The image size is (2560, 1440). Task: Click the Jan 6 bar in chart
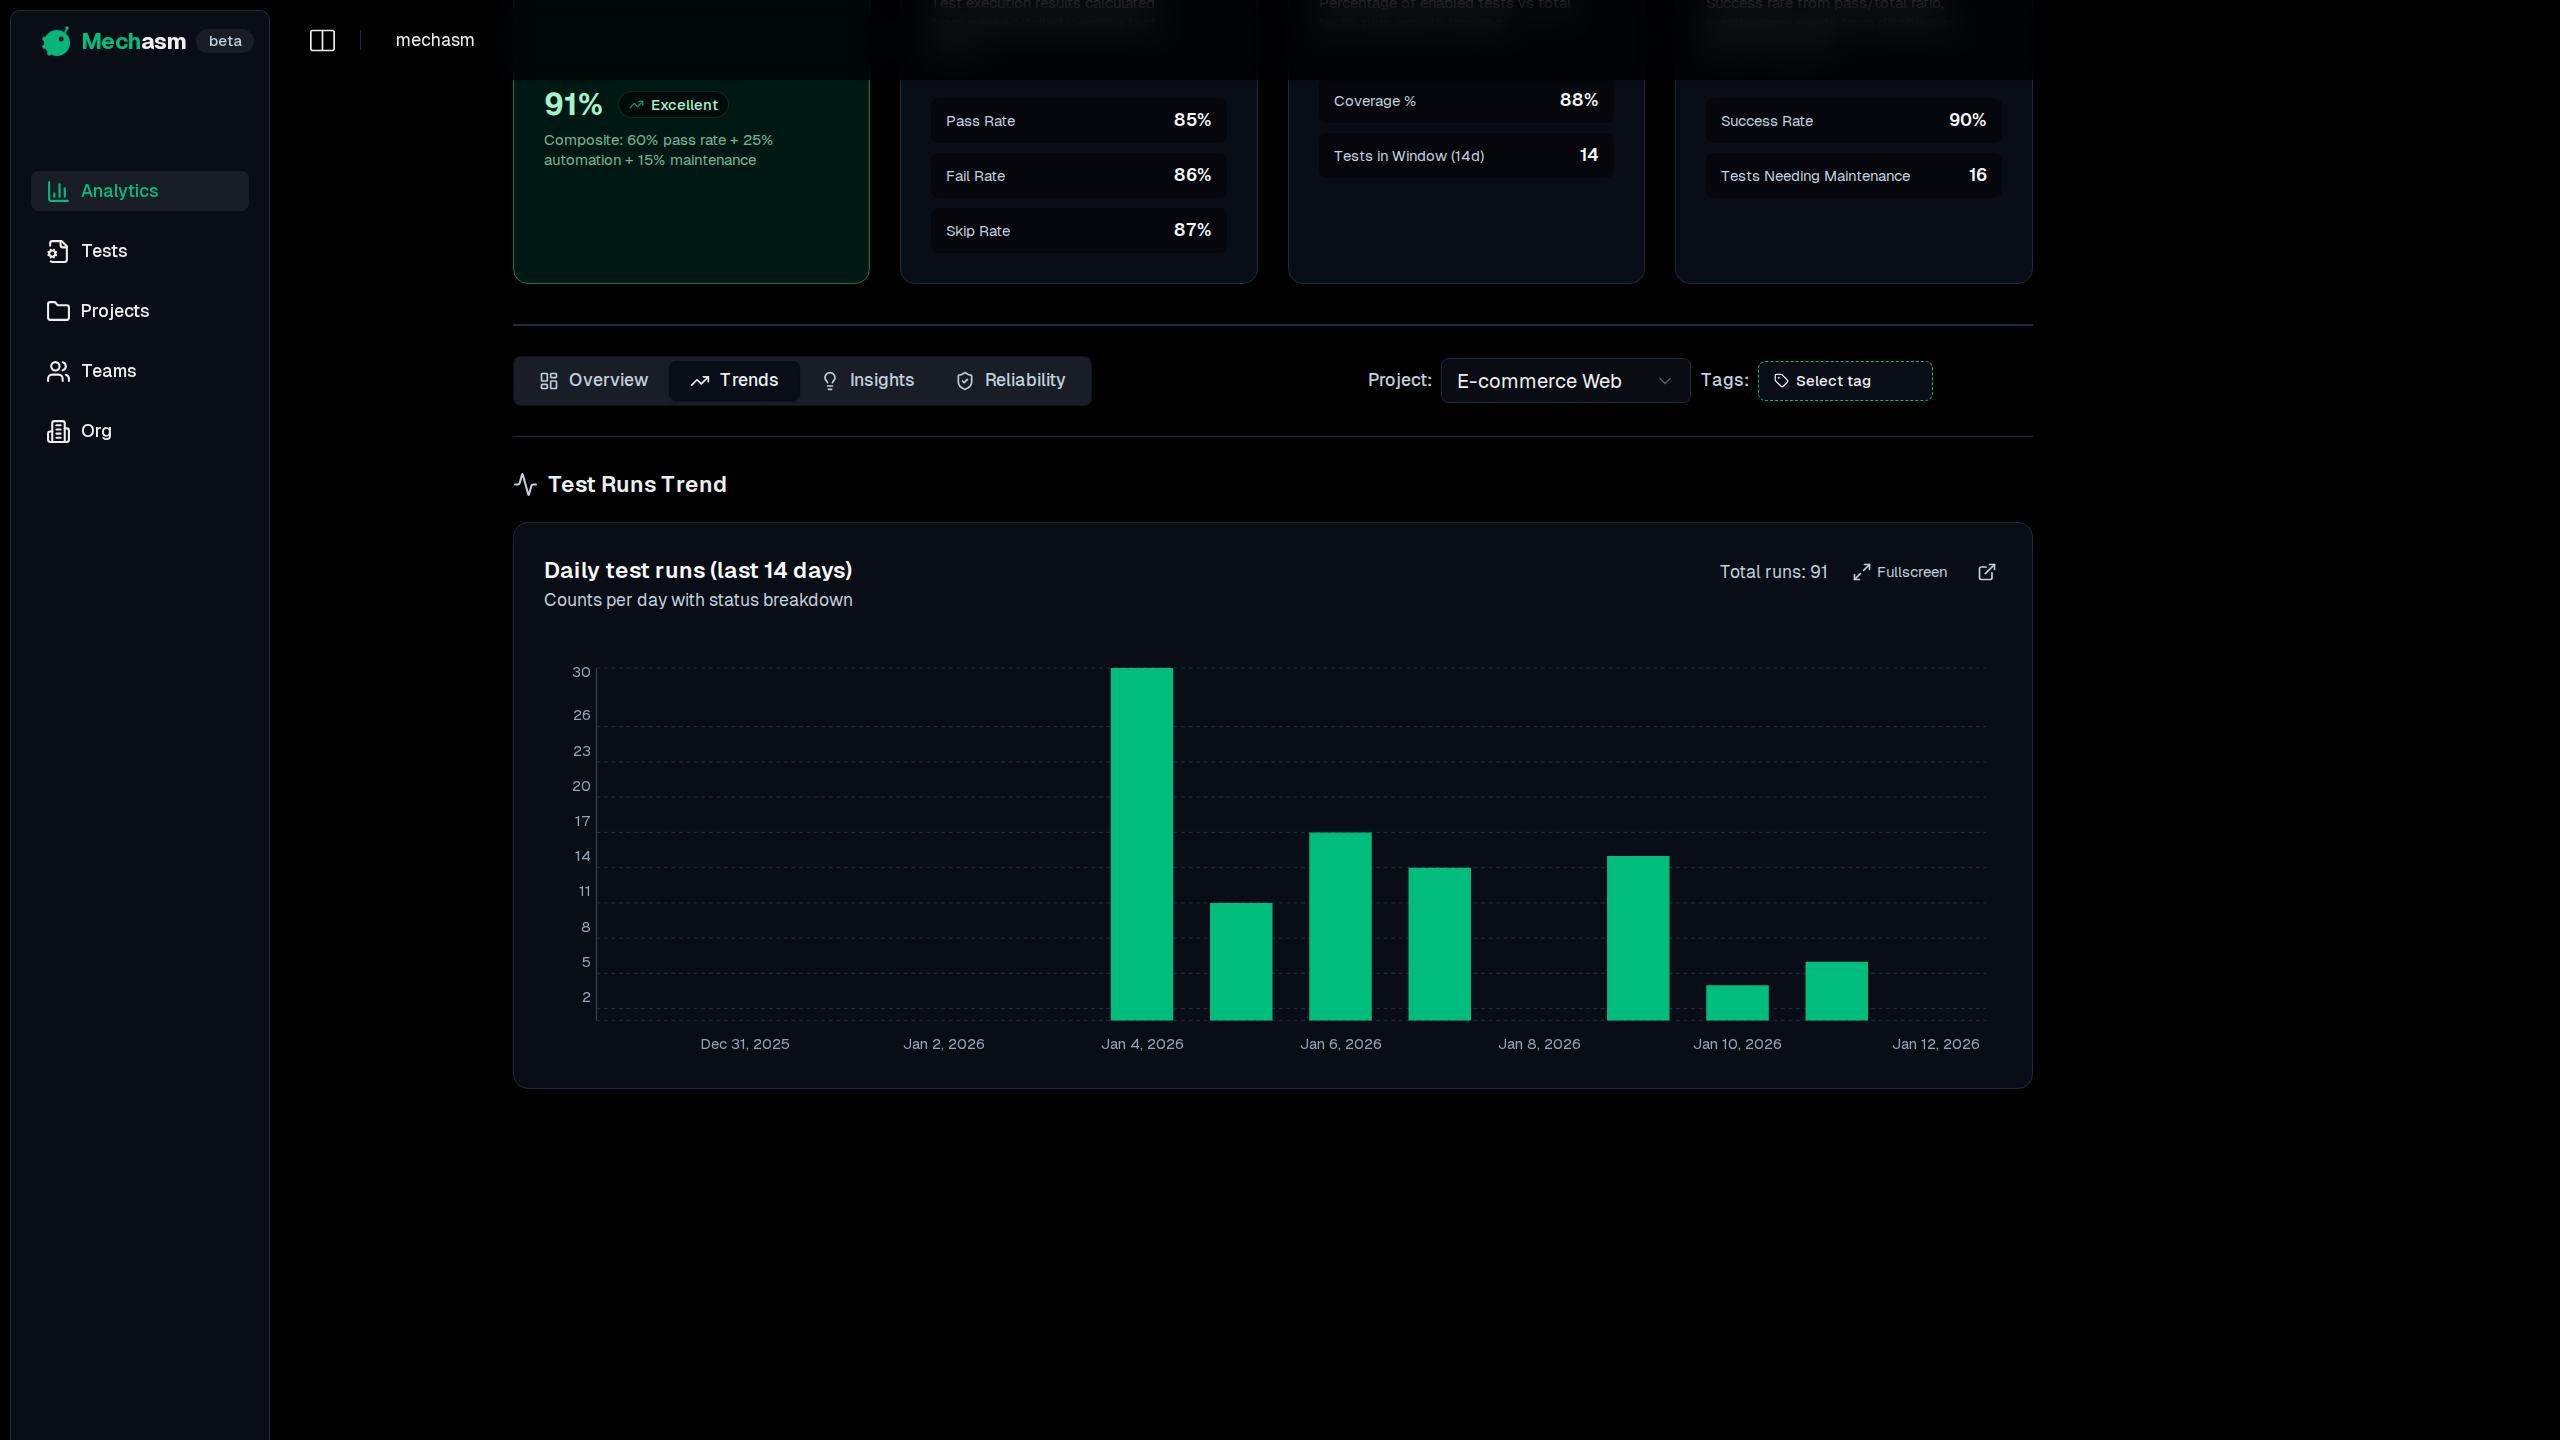pos(1340,925)
